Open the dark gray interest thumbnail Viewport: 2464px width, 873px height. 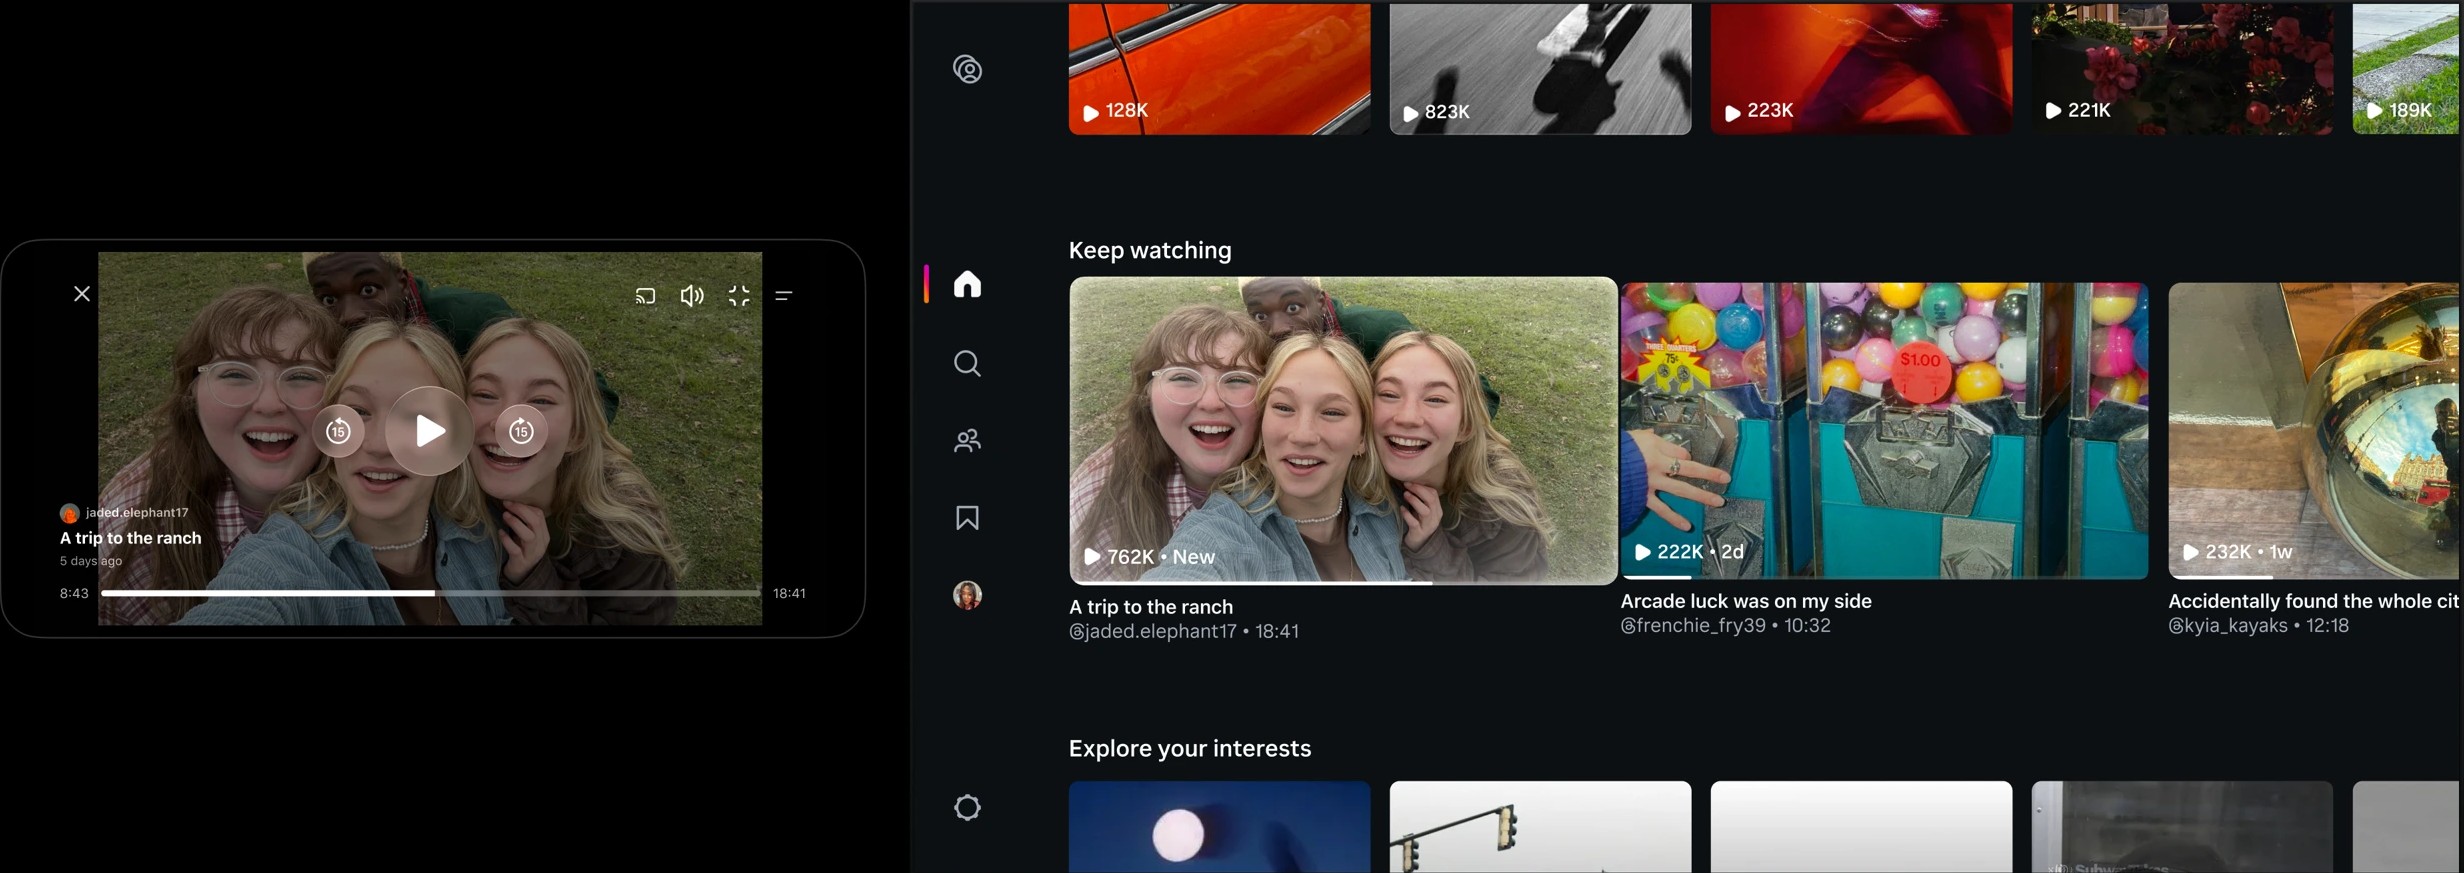click(2182, 827)
